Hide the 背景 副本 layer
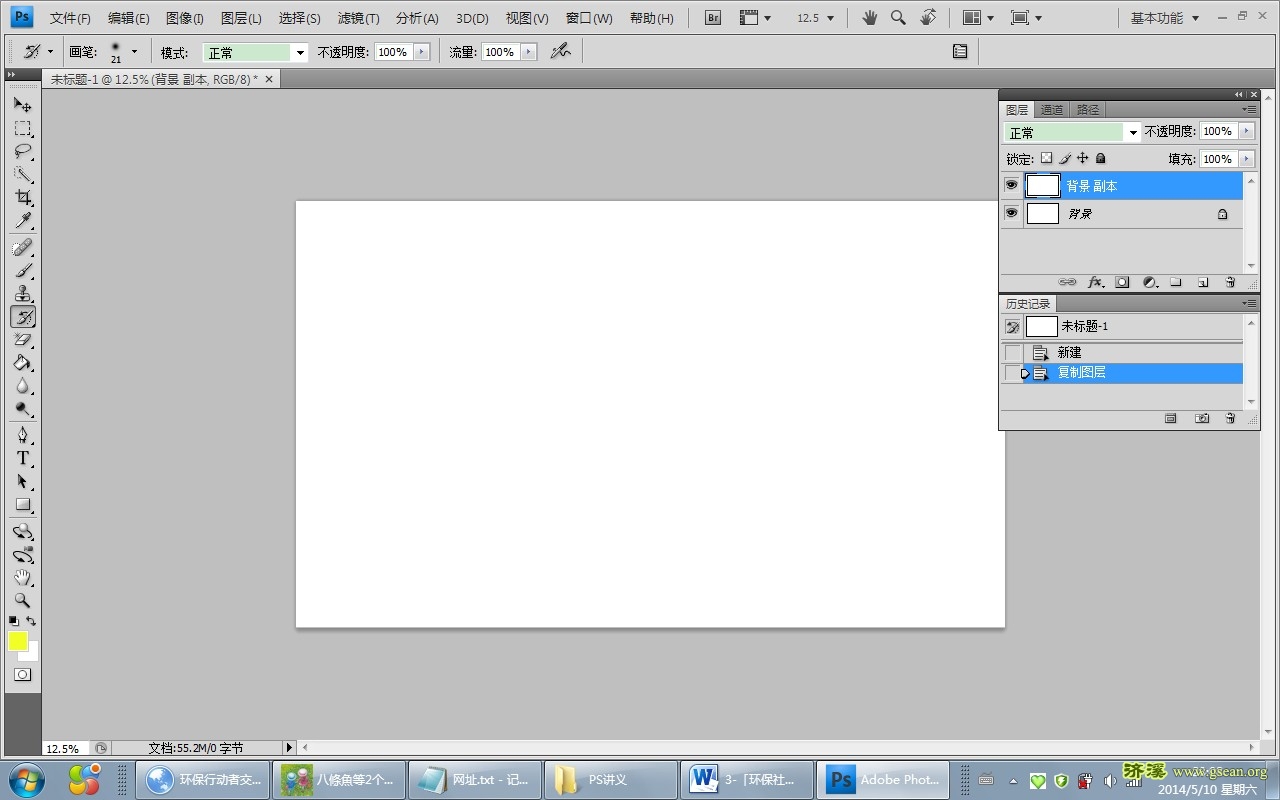The height and width of the screenshot is (800, 1280). (1011, 185)
